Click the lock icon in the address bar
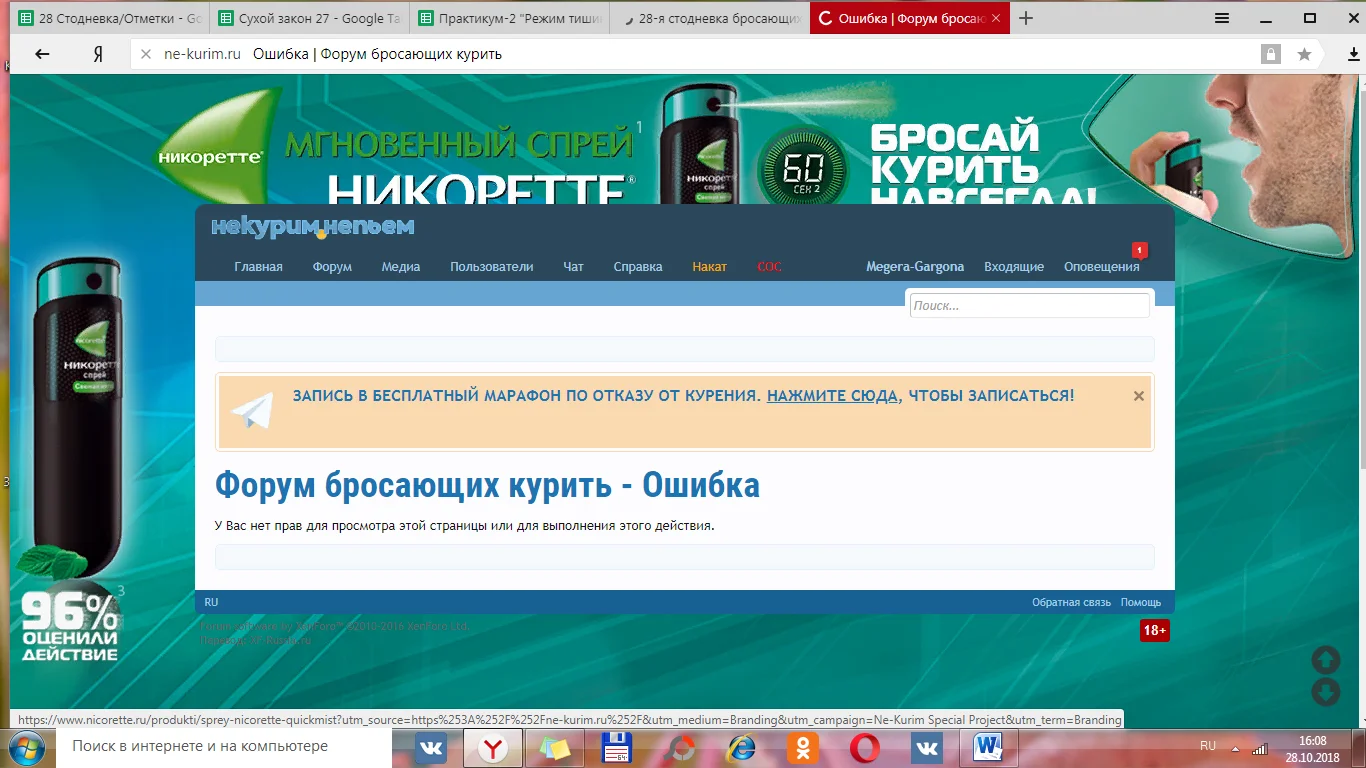This screenshot has height=768, width=1366. pos(1271,54)
